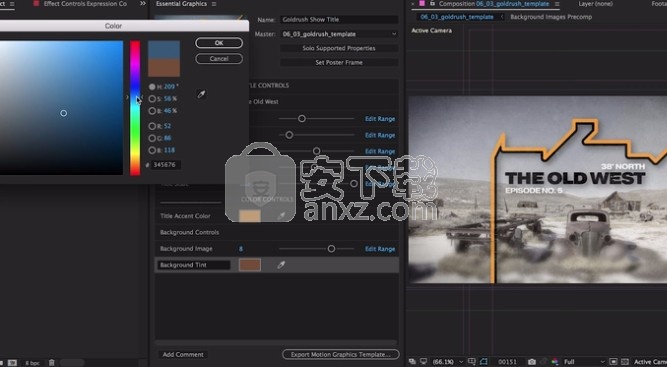
Task: Switch to 06_03_goldrush_template breadcrumb tab
Action: (x=457, y=17)
